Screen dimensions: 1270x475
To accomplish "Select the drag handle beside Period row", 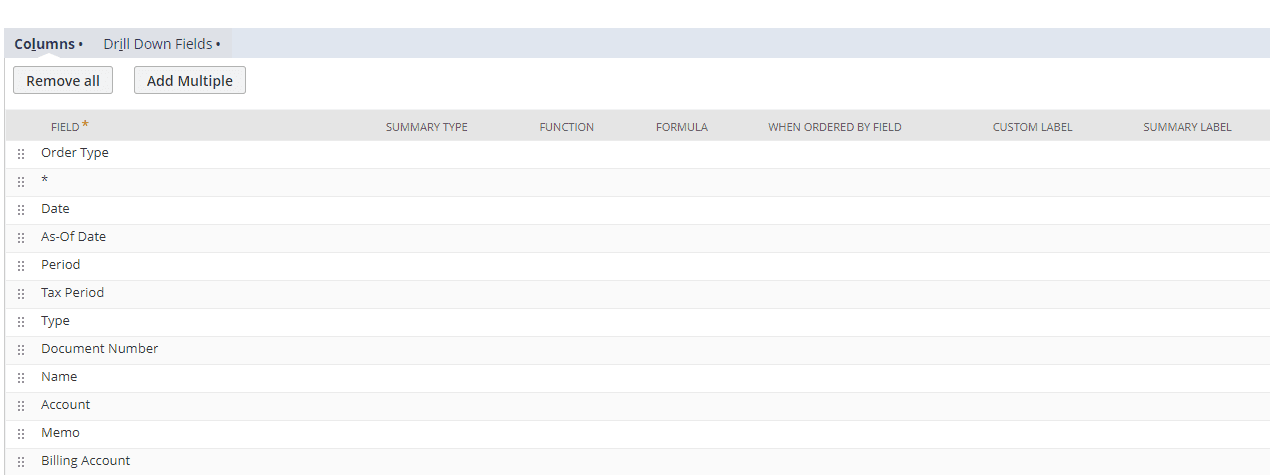I will click(21, 266).
